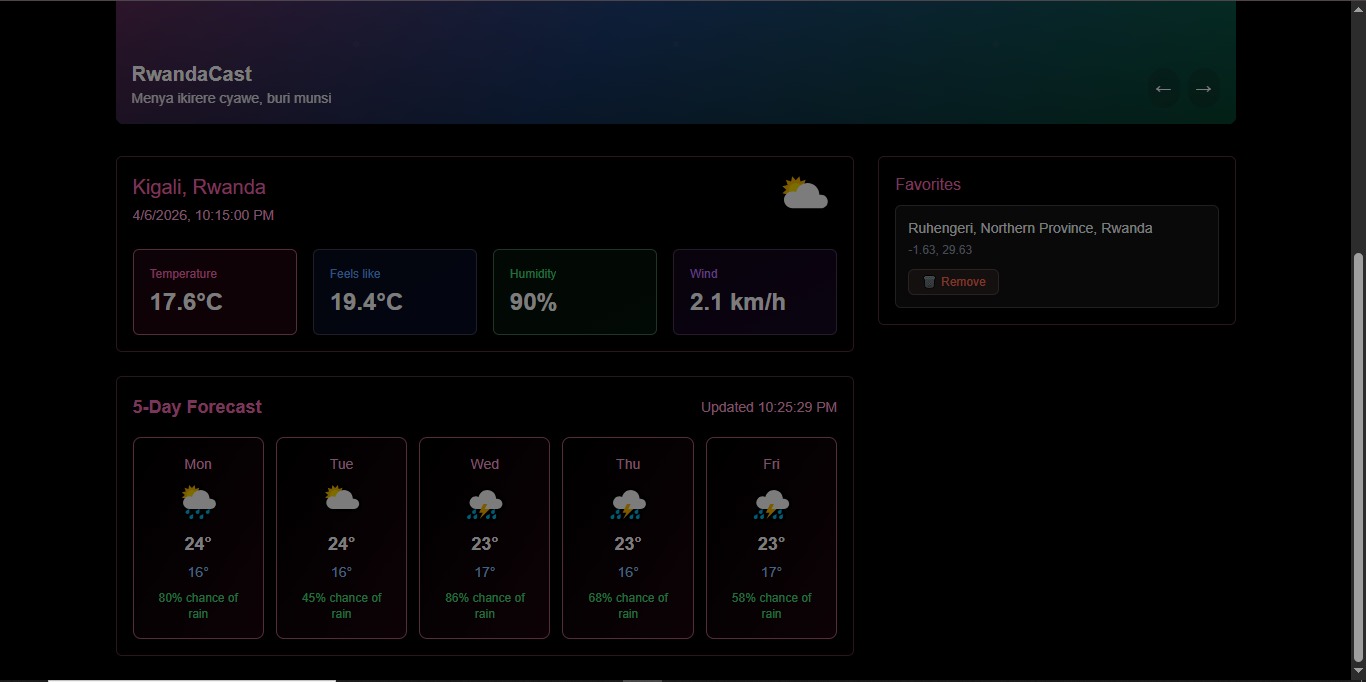Click Monday's rain shower weather icon
Image resolution: width=1366 pixels, height=682 pixels.
point(198,502)
